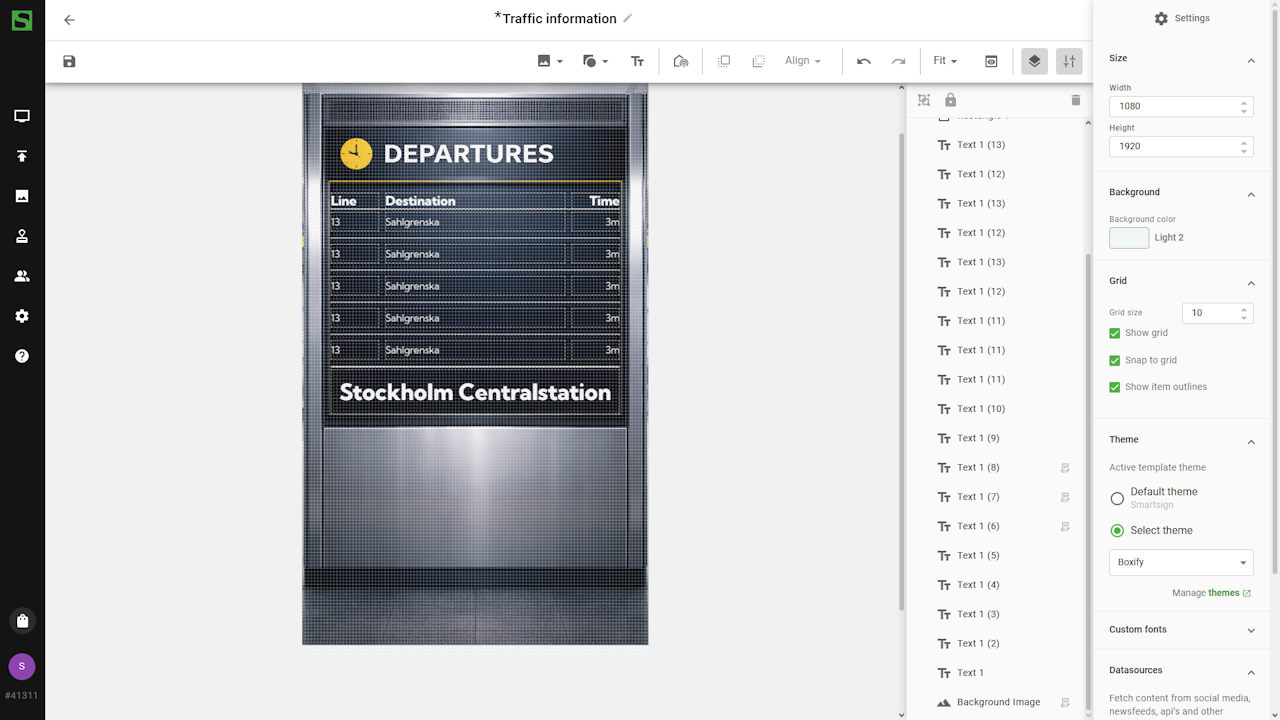Open the Users section (people icon)

point(22,276)
